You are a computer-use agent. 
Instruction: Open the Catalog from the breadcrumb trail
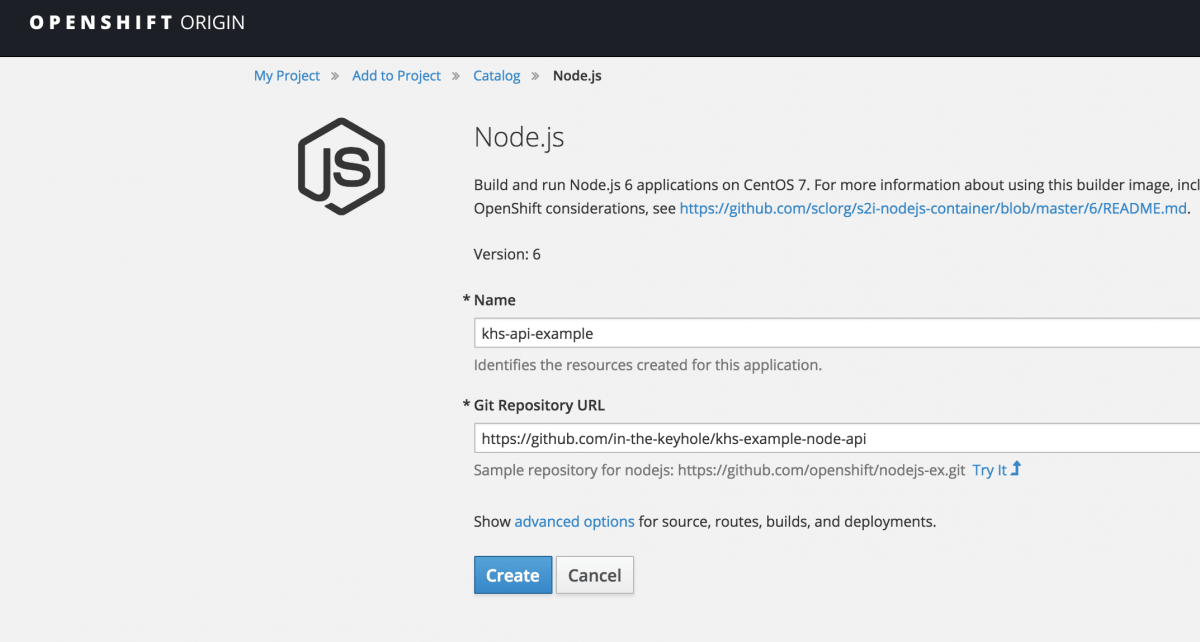pos(496,75)
